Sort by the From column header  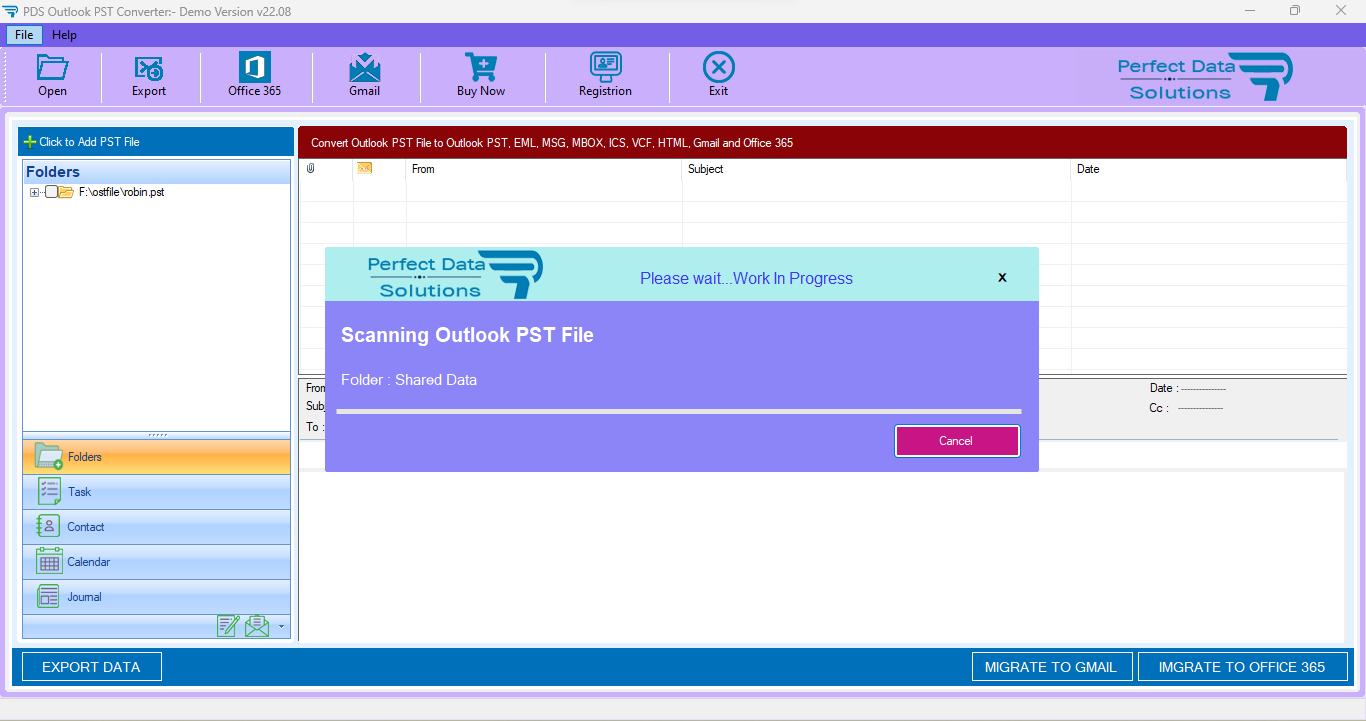coord(544,169)
